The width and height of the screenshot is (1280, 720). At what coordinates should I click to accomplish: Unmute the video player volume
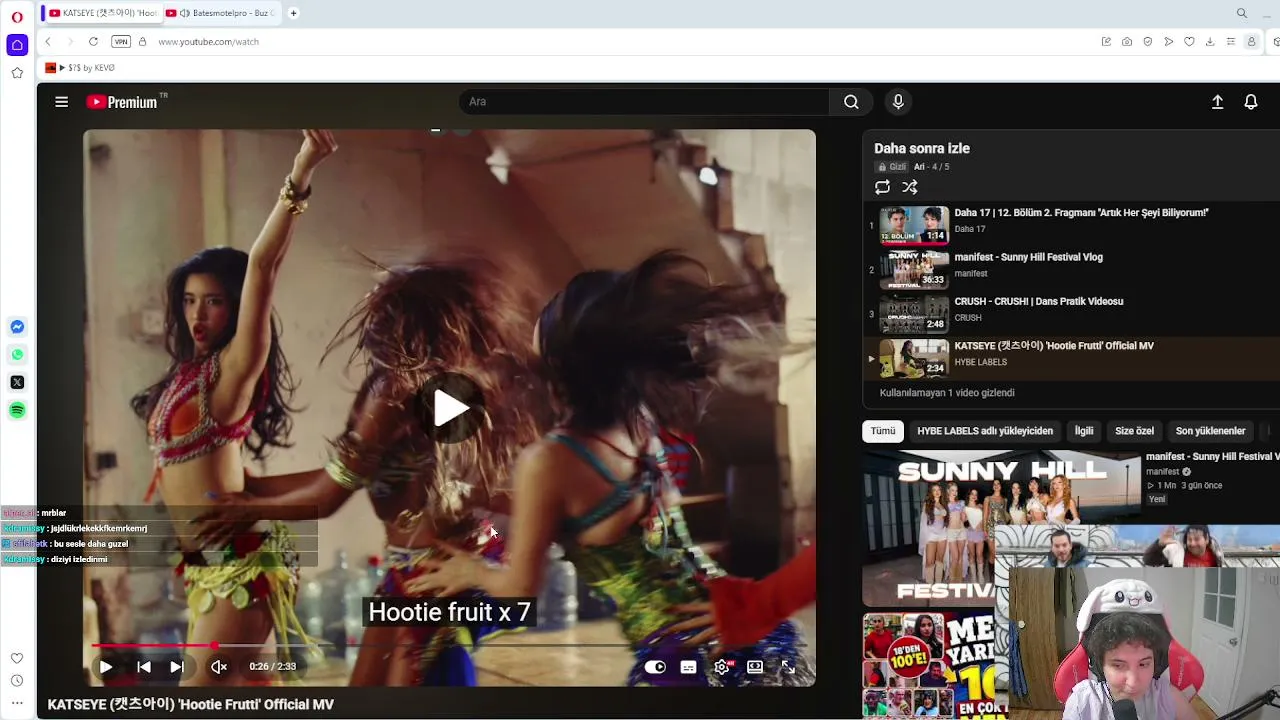[x=219, y=666]
